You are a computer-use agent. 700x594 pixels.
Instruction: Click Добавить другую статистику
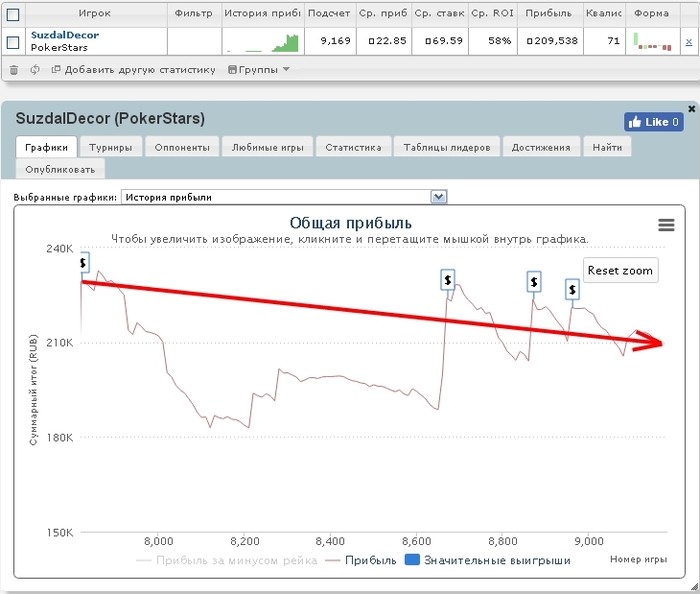point(133,70)
